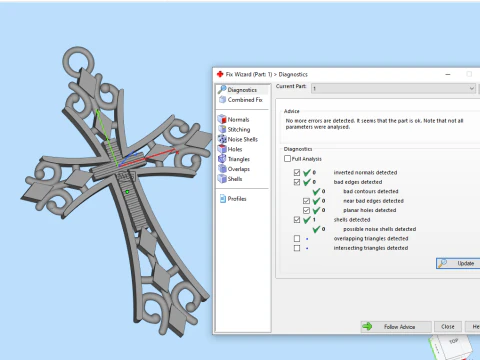The width and height of the screenshot is (480, 360).
Task: Open the Stitching fix page
Action: tap(234, 129)
